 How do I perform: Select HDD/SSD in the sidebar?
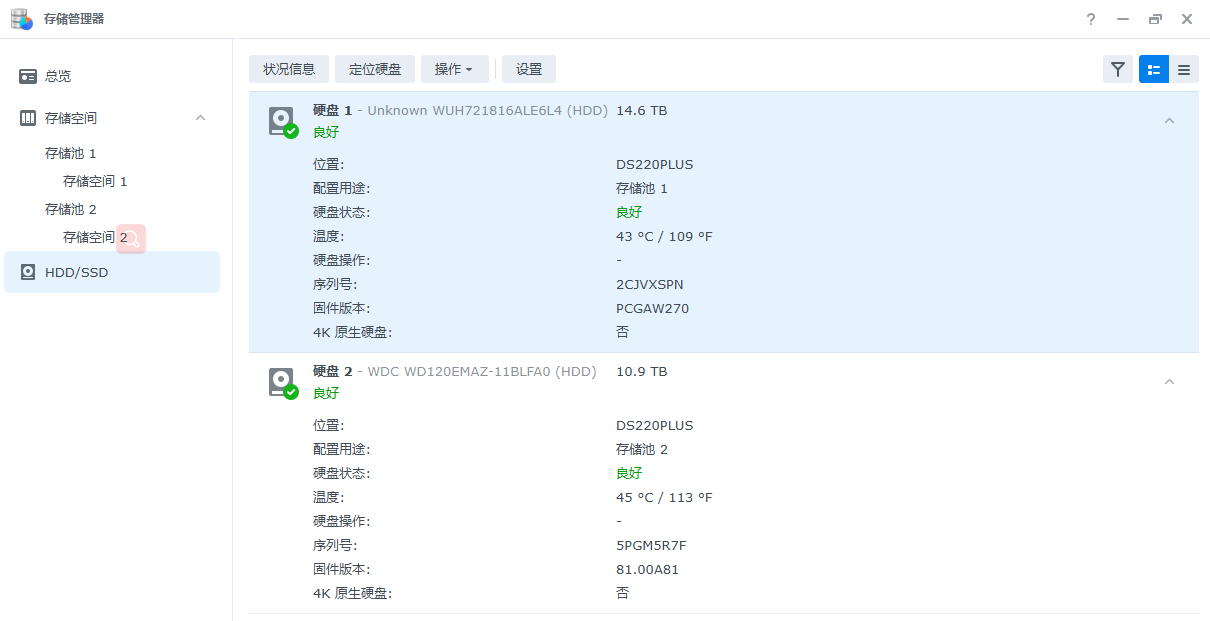pyautogui.click(x=112, y=272)
